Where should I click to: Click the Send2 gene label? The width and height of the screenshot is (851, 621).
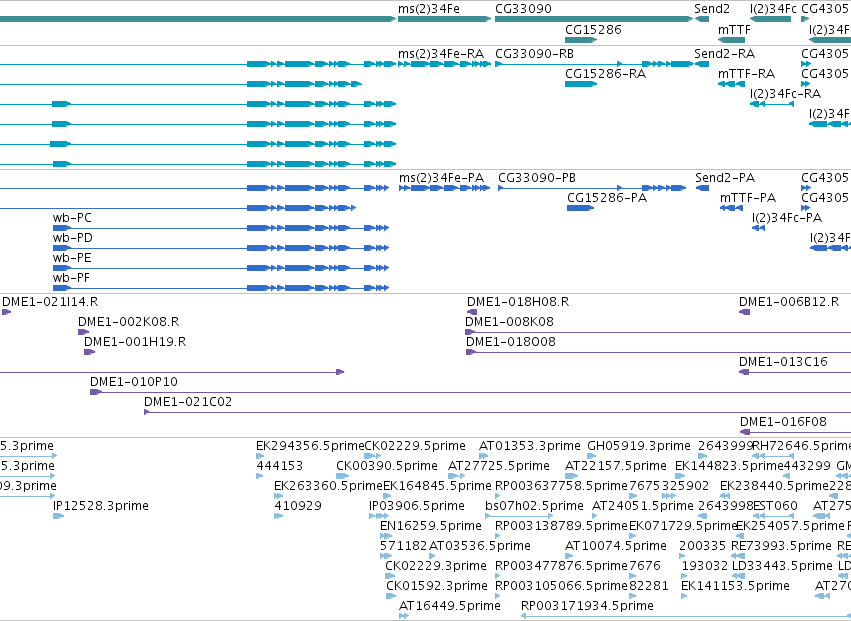(712, 9)
